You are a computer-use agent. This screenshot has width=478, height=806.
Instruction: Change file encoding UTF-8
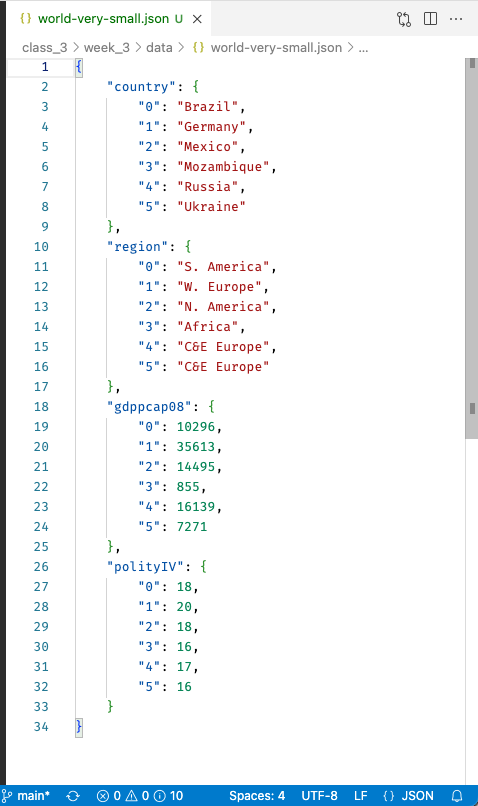(319, 796)
